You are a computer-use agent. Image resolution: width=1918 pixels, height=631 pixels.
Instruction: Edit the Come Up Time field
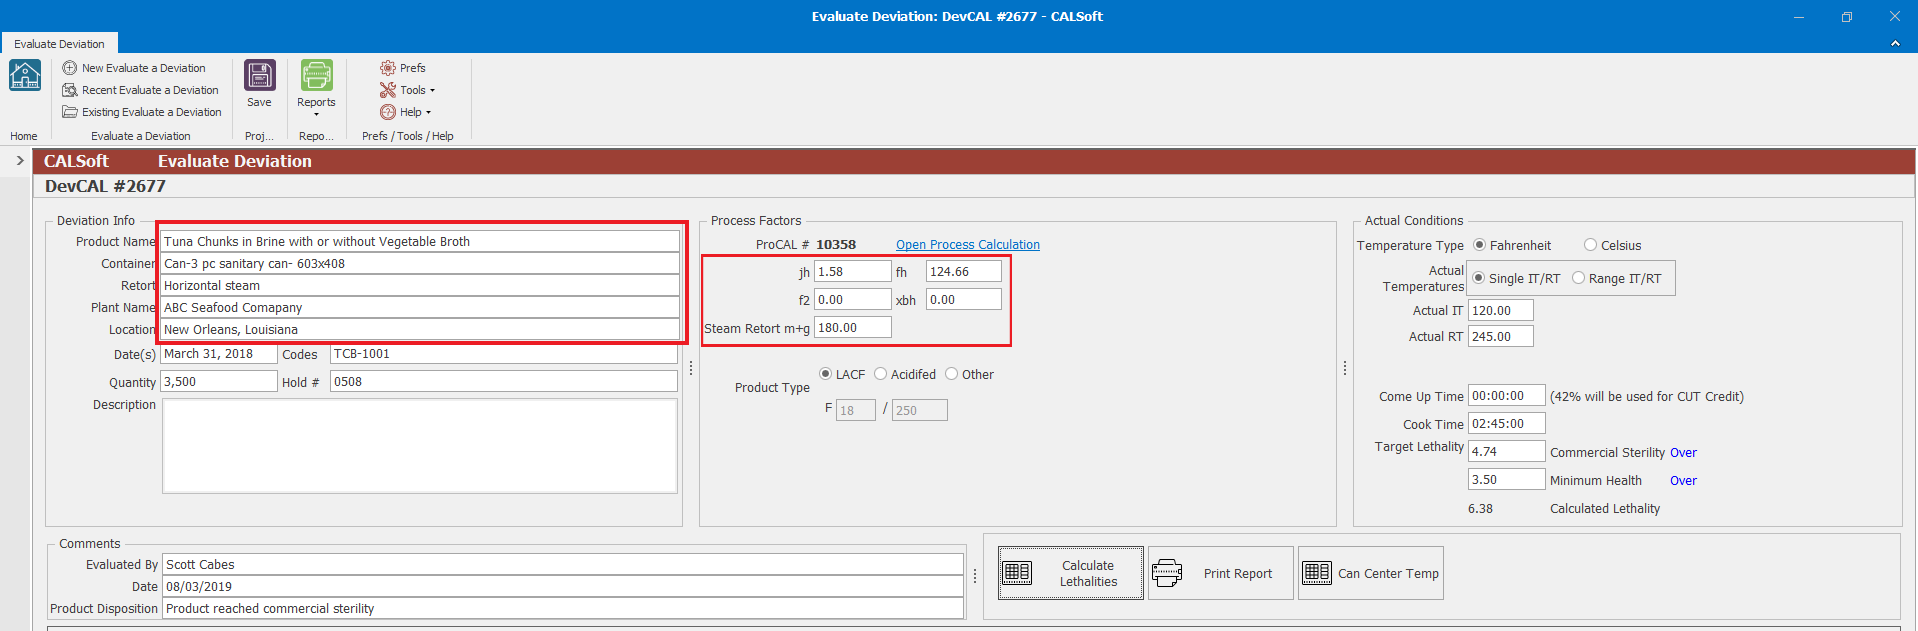coord(1506,395)
